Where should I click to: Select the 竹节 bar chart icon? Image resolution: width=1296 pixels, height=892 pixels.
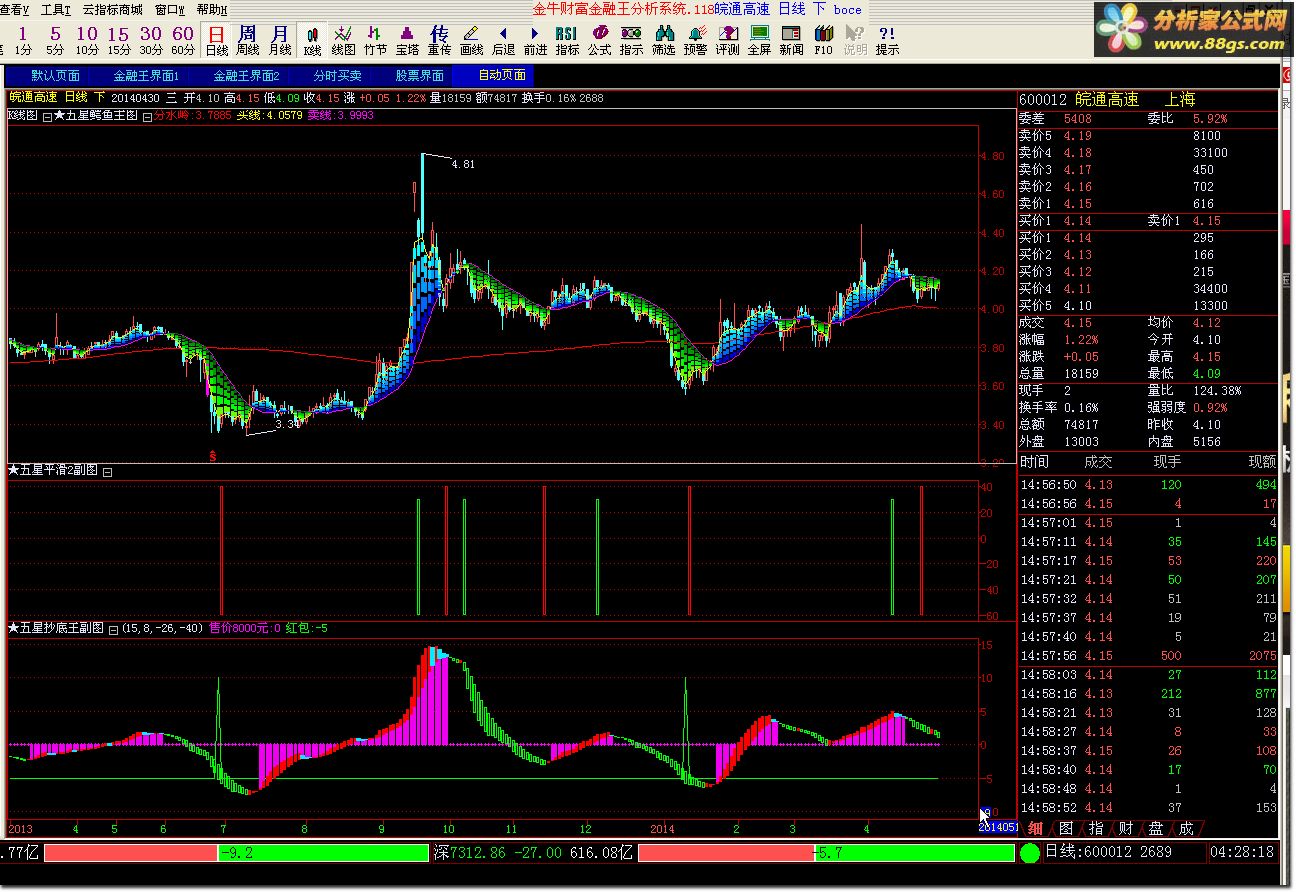375,40
